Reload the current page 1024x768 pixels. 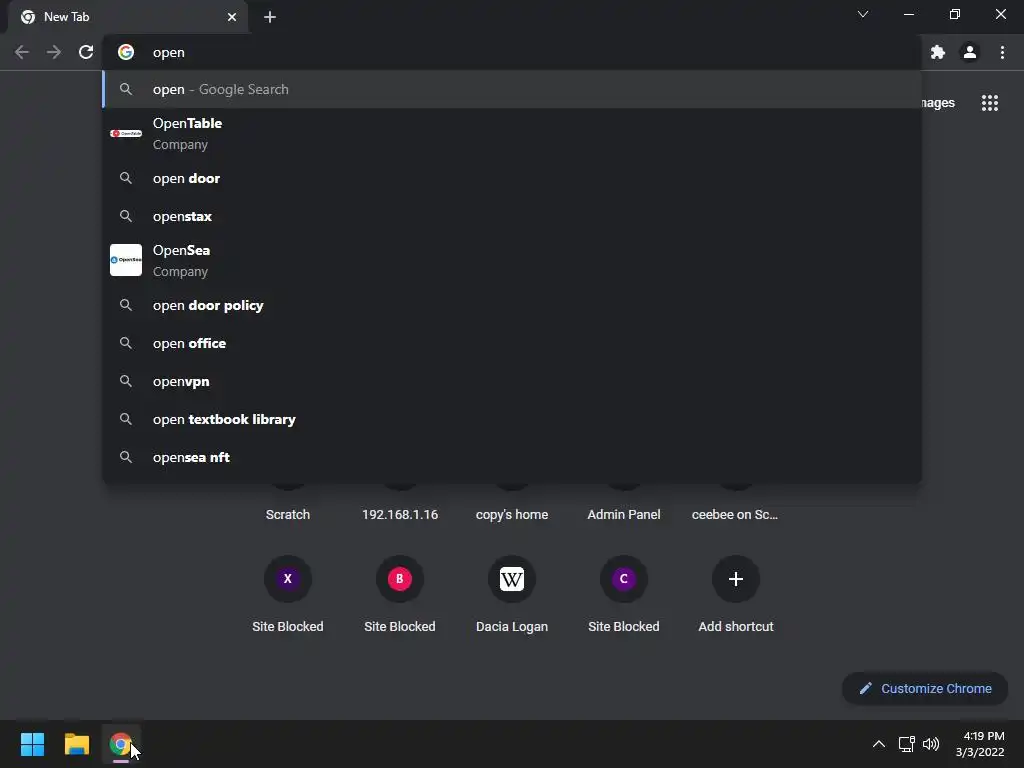point(86,52)
